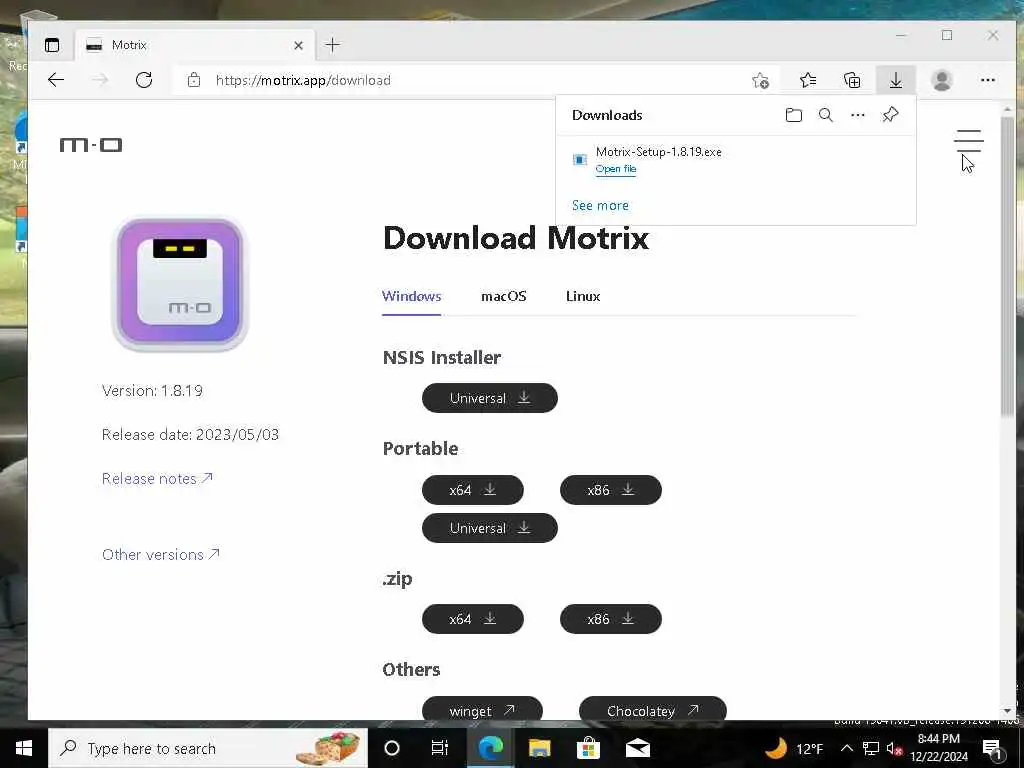Add this page to favorites
The height and width of the screenshot is (768, 1024).
coord(760,80)
